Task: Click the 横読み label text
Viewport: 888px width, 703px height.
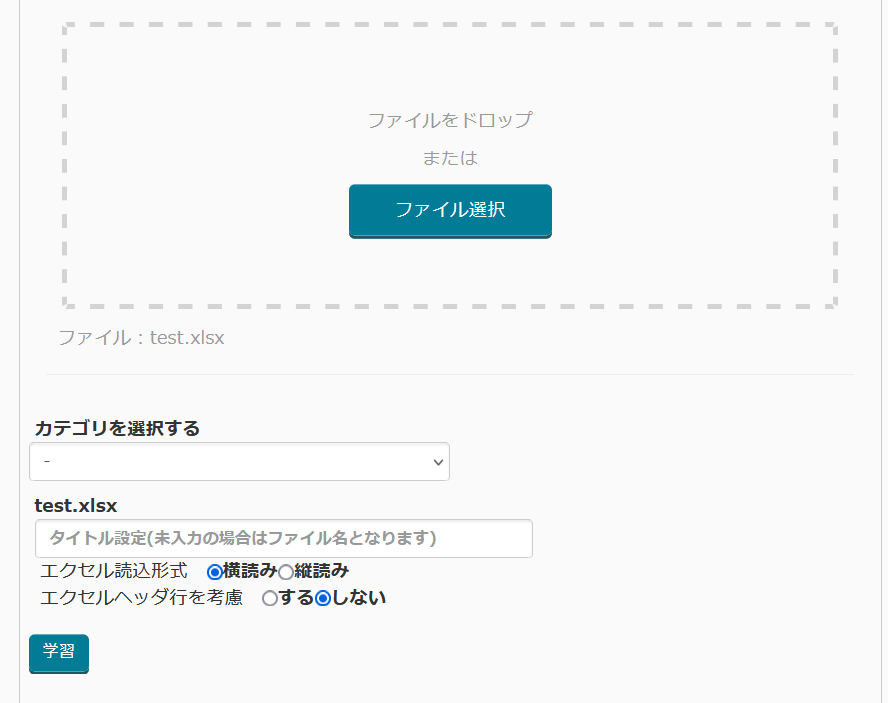Action: (250, 571)
